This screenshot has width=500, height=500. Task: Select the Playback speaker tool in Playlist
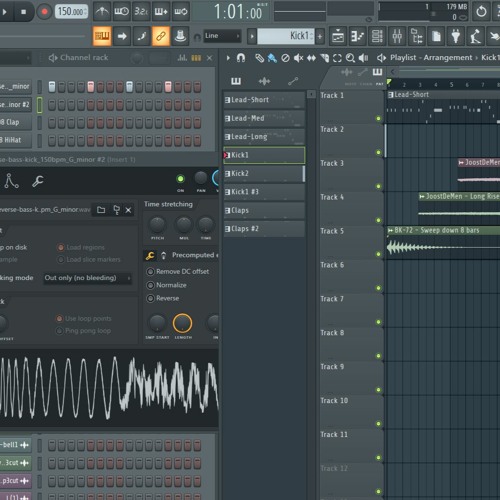pos(363,58)
